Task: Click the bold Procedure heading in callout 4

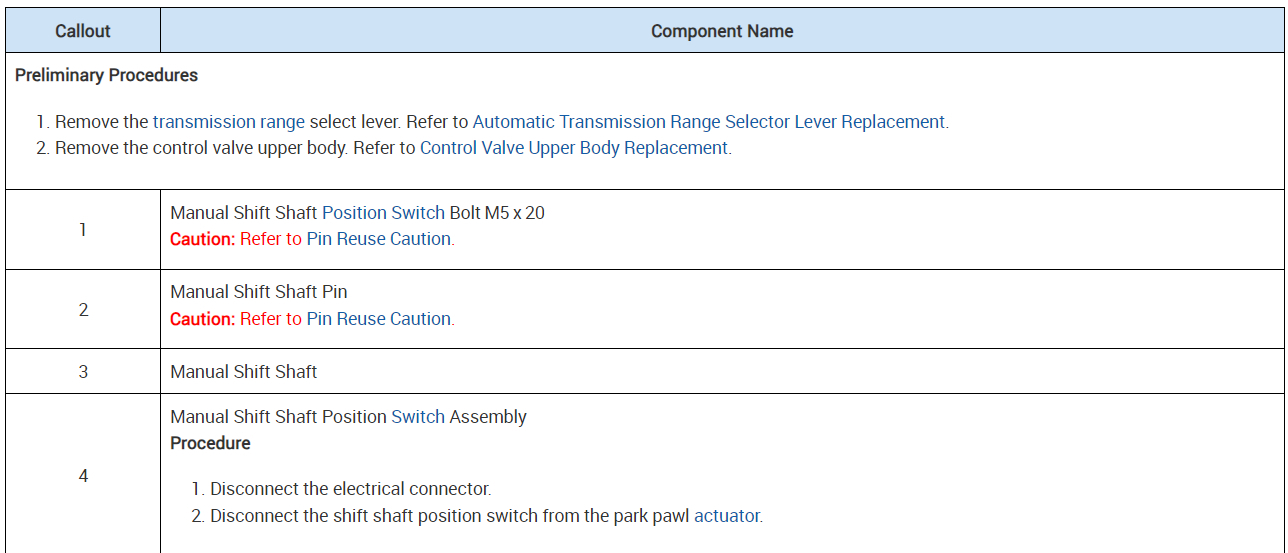Action: pyautogui.click(x=210, y=443)
